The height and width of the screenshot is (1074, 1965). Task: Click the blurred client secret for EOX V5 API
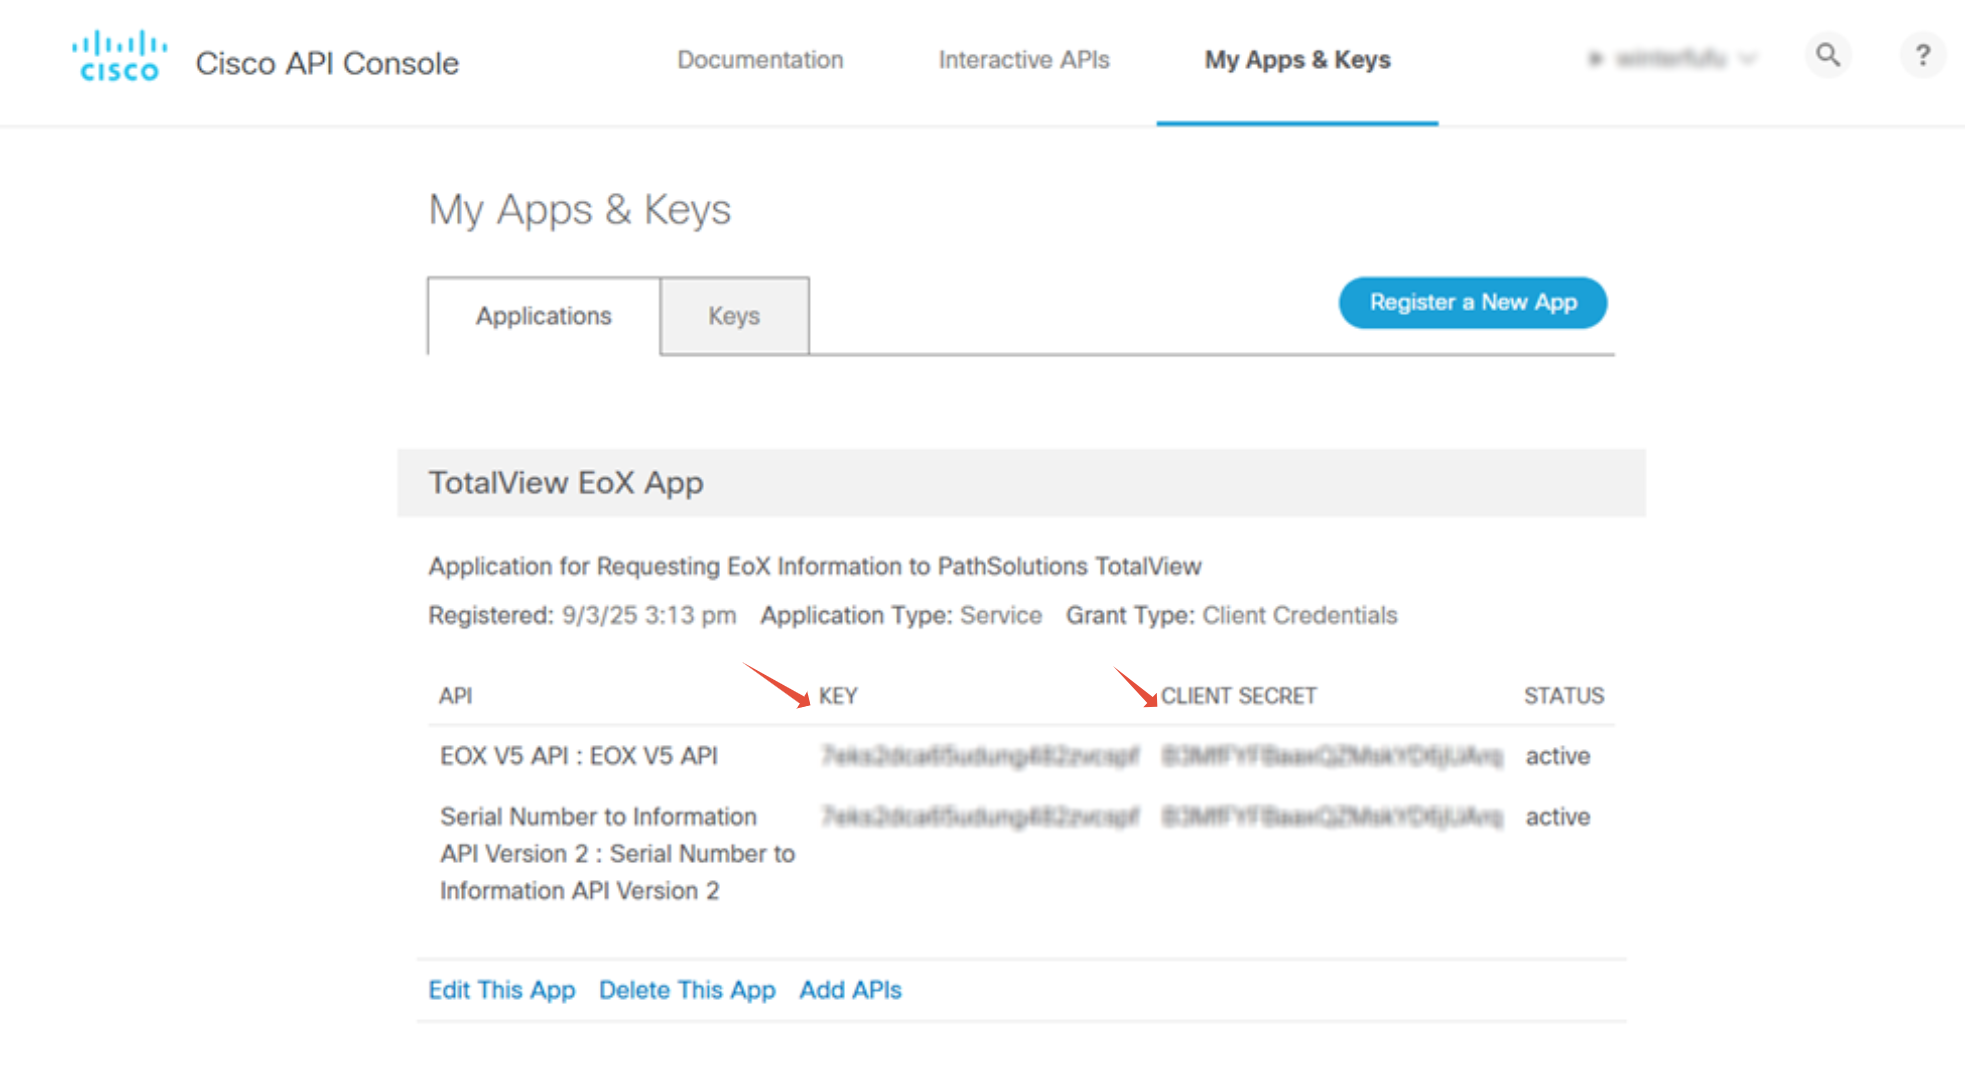click(x=1332, y=756)
